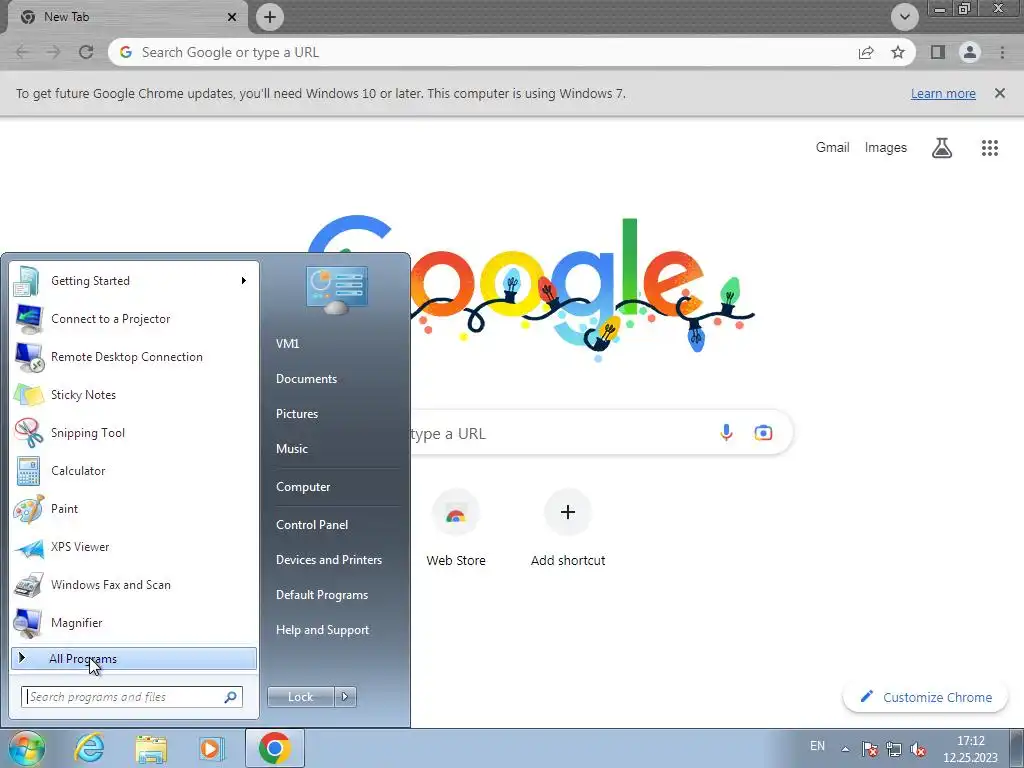This screenshot has height=768, width=1024.
Task: Open the shutdown options arrow next to Lock
Action: click(345, 697)
